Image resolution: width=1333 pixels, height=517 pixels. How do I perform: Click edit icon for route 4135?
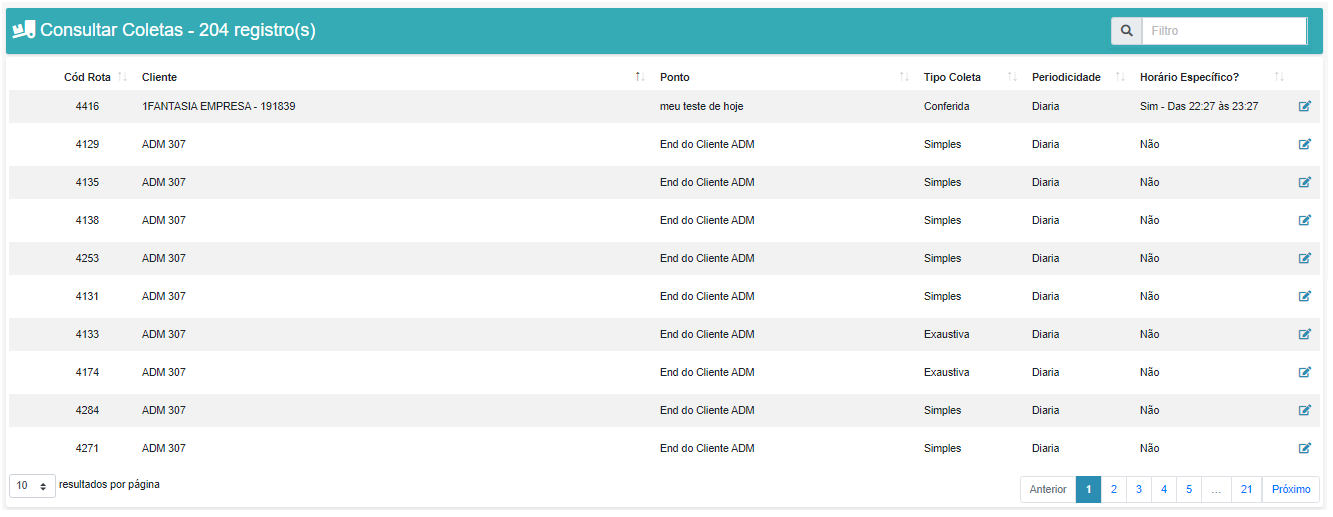(x=1304, y=182)
